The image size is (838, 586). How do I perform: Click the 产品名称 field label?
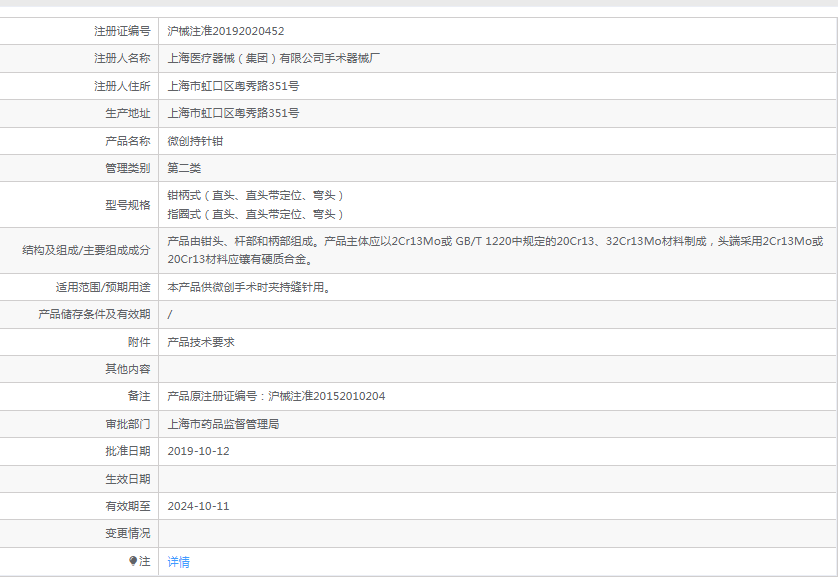[x=128, y=141]
